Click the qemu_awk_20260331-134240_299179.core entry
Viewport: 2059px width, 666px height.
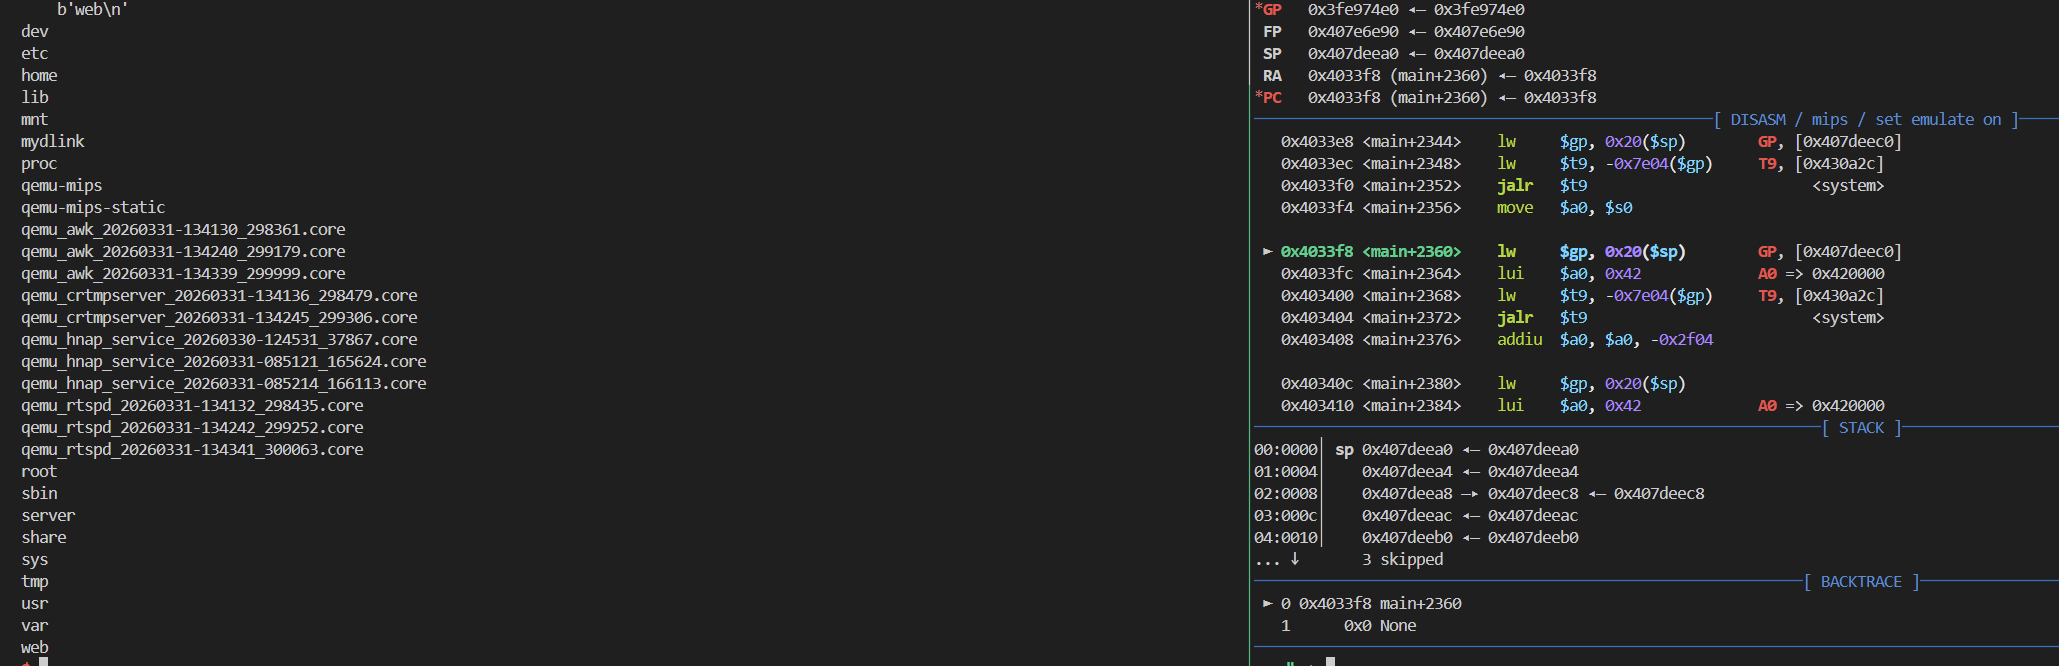(x=183, y=252)
